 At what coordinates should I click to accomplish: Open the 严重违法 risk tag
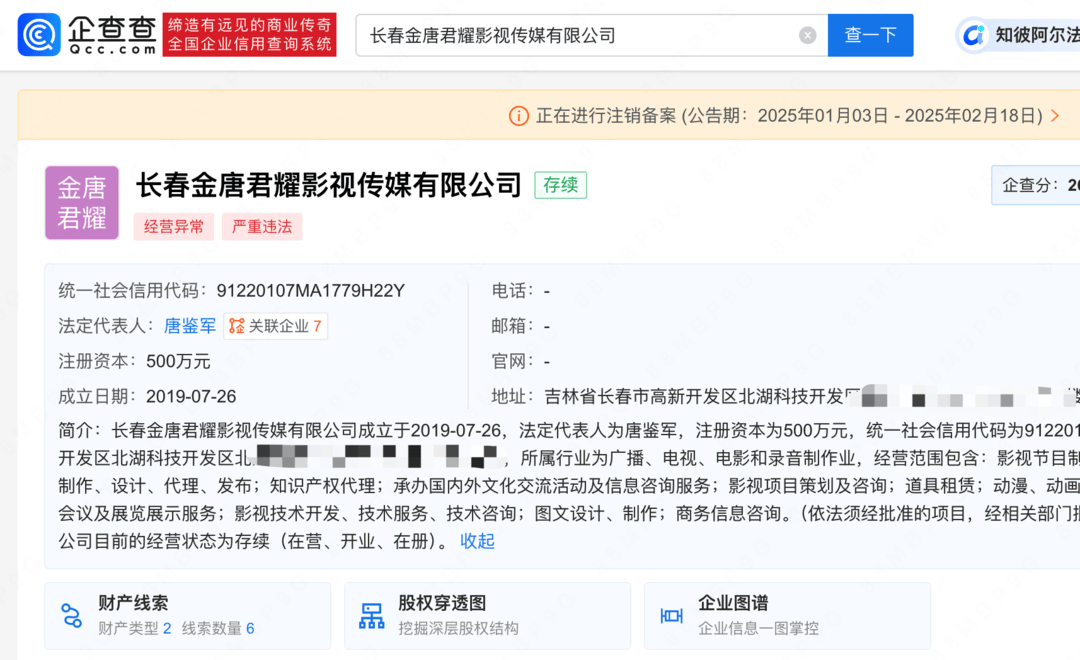pos(262,227)
